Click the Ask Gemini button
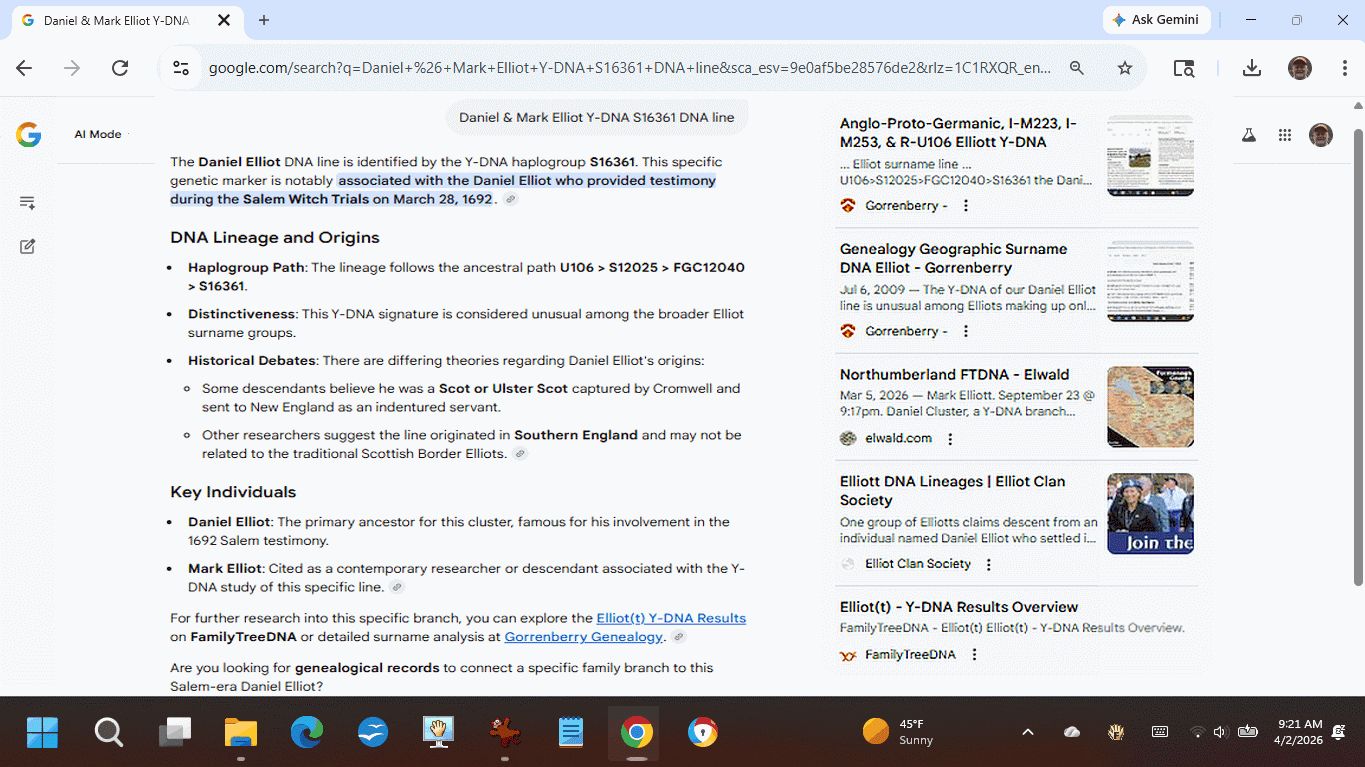1365x767 pixels. coord(1157,20)
